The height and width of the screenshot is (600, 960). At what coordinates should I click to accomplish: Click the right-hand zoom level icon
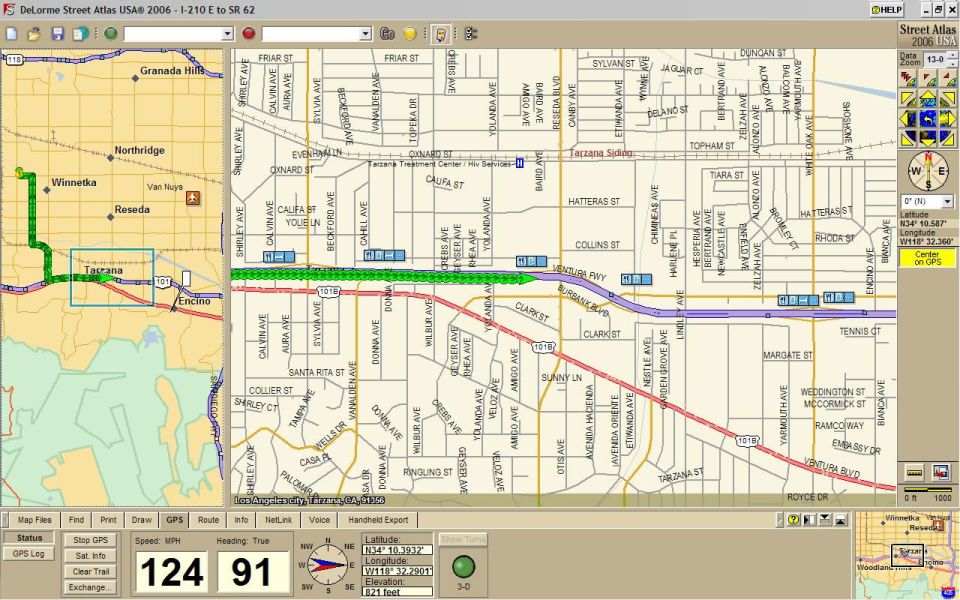tap(948, 79)
